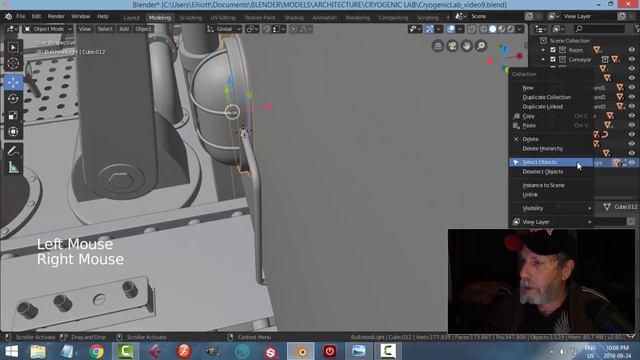This screenshot has height=360, width=640.
Task: Open the Object Mode dropdown
Action: tap(48, 29)
